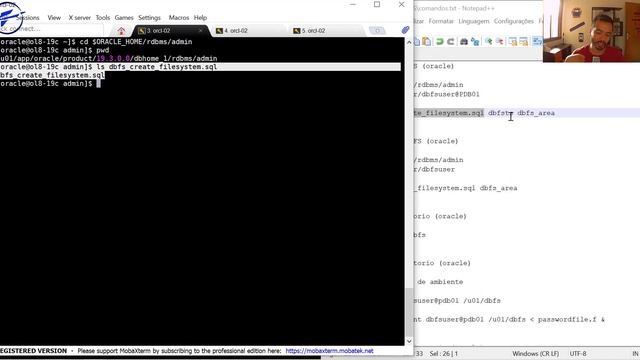Click 'dbfs_area' on the highlighted Notepad++ line
This screenshot has height=360, width=640.
536,113
